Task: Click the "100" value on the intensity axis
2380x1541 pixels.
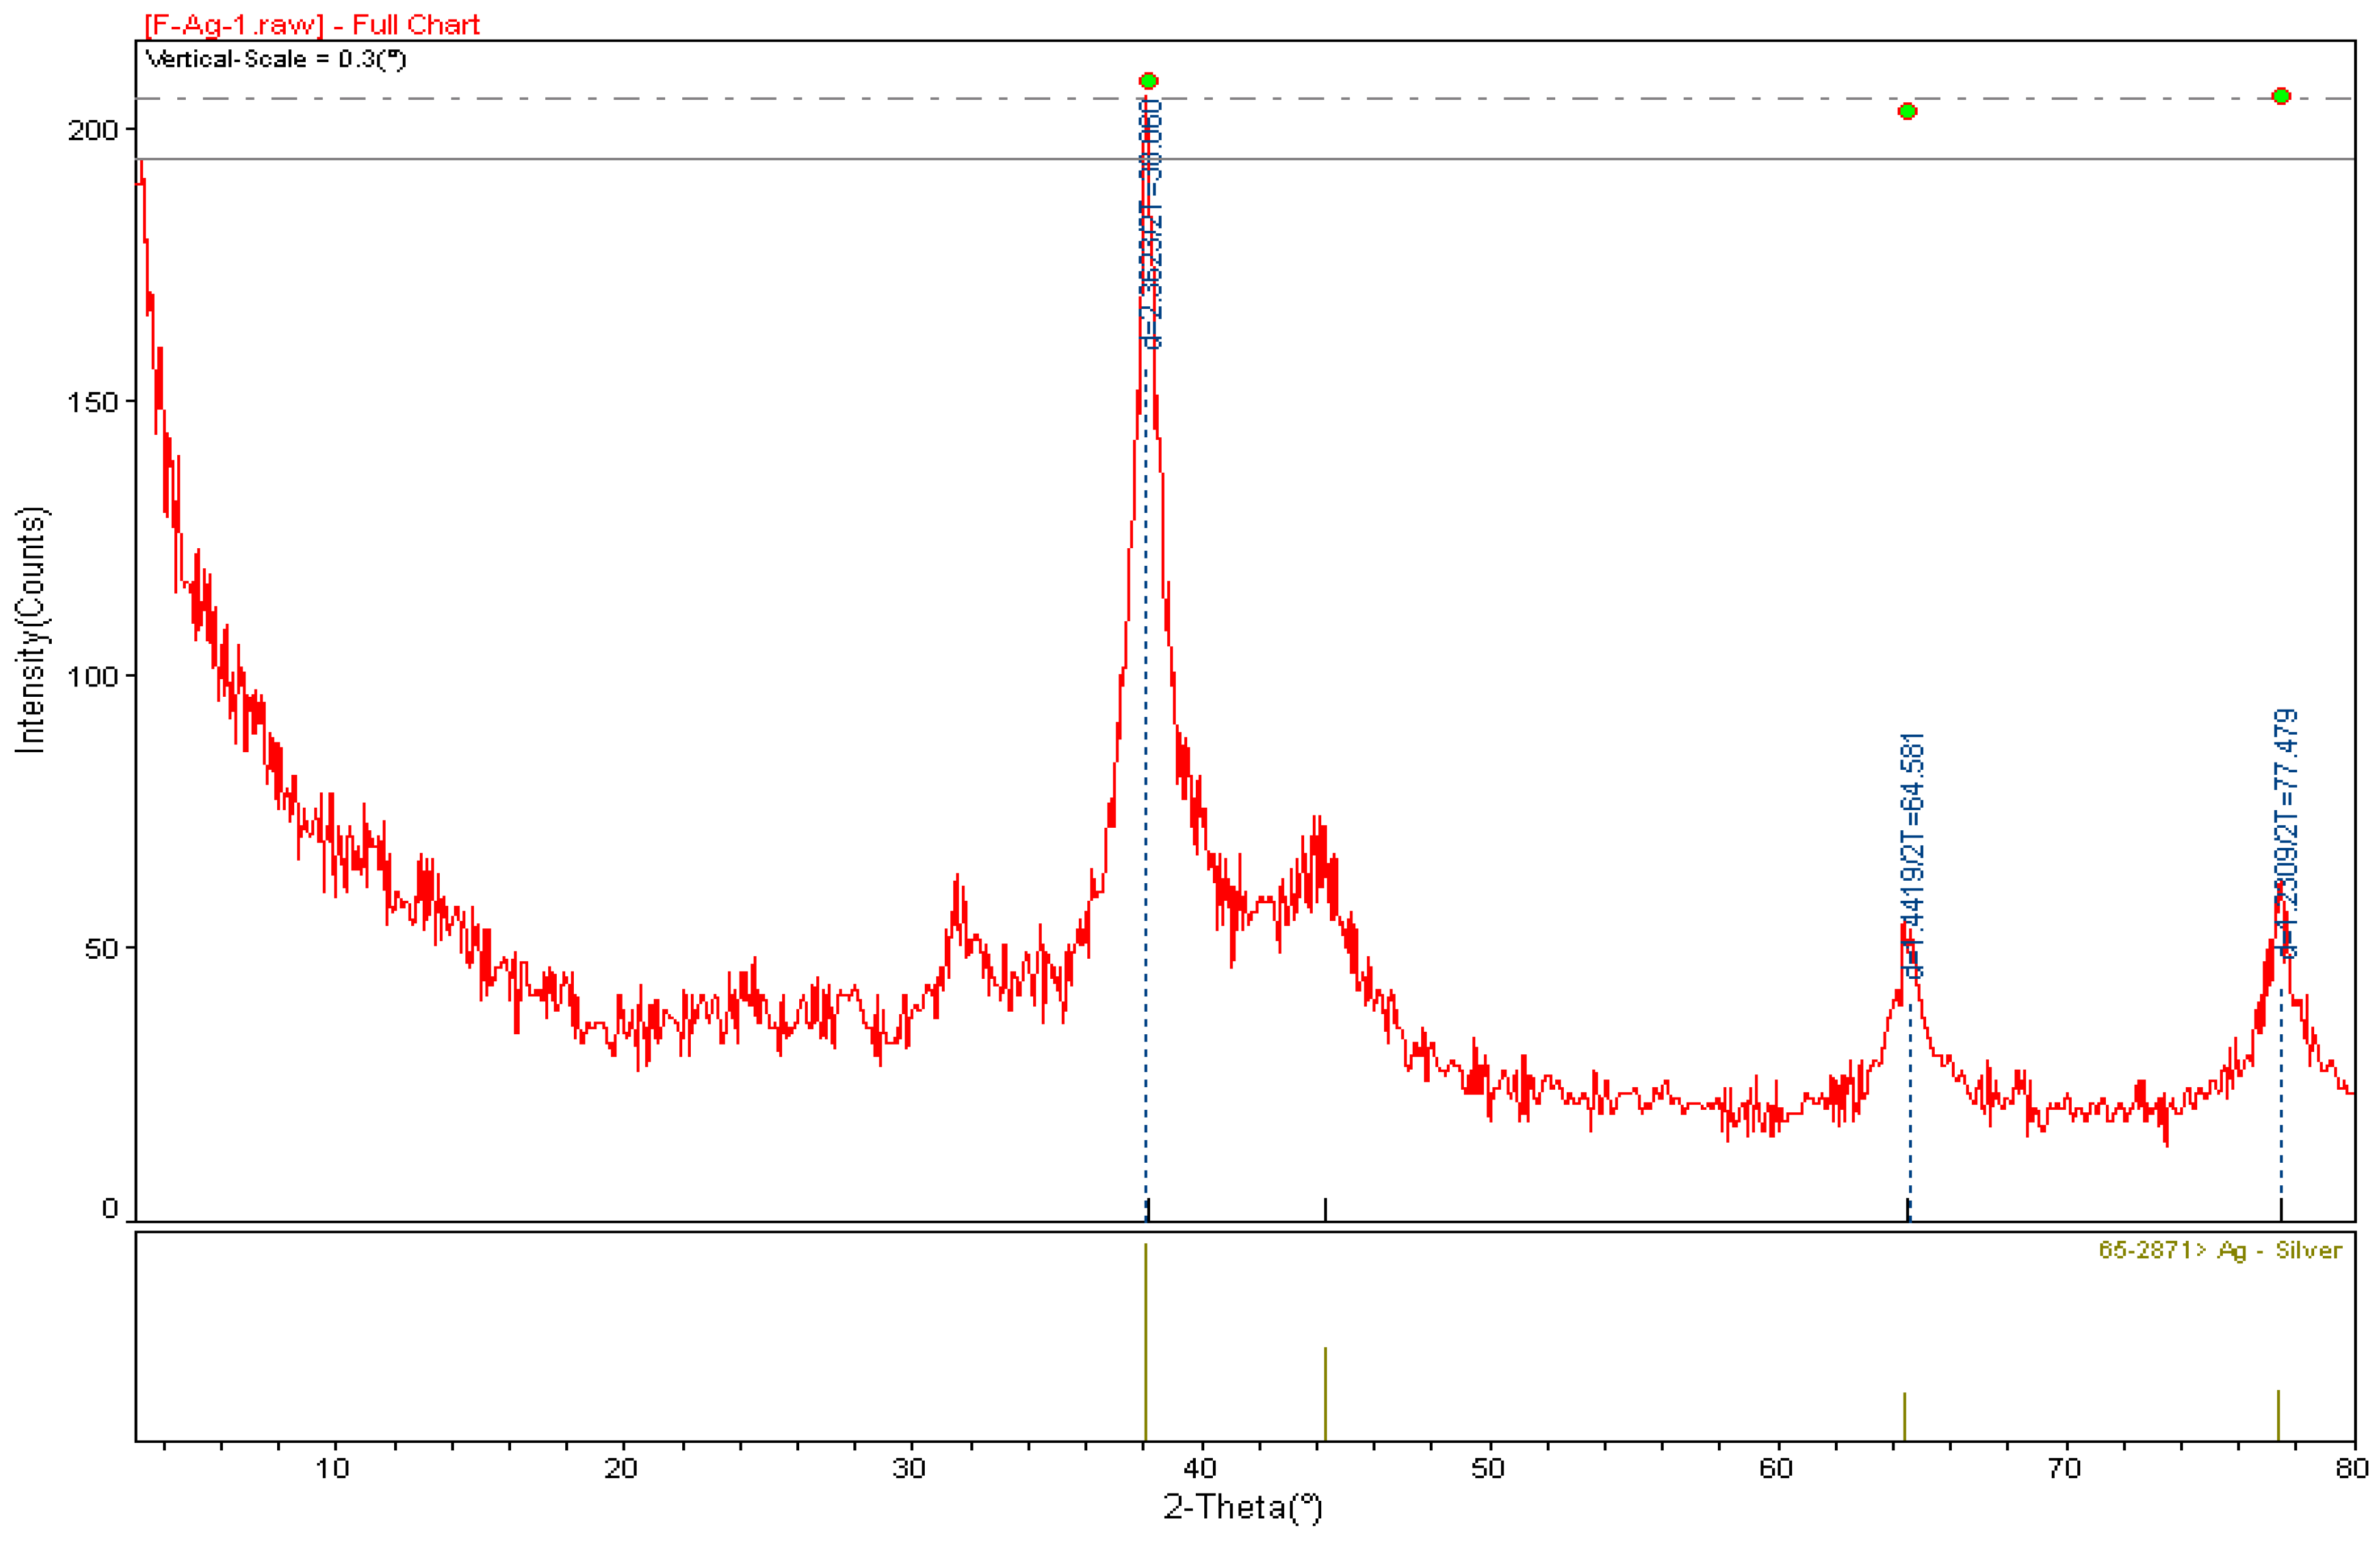Action: [x=93, y=676]
